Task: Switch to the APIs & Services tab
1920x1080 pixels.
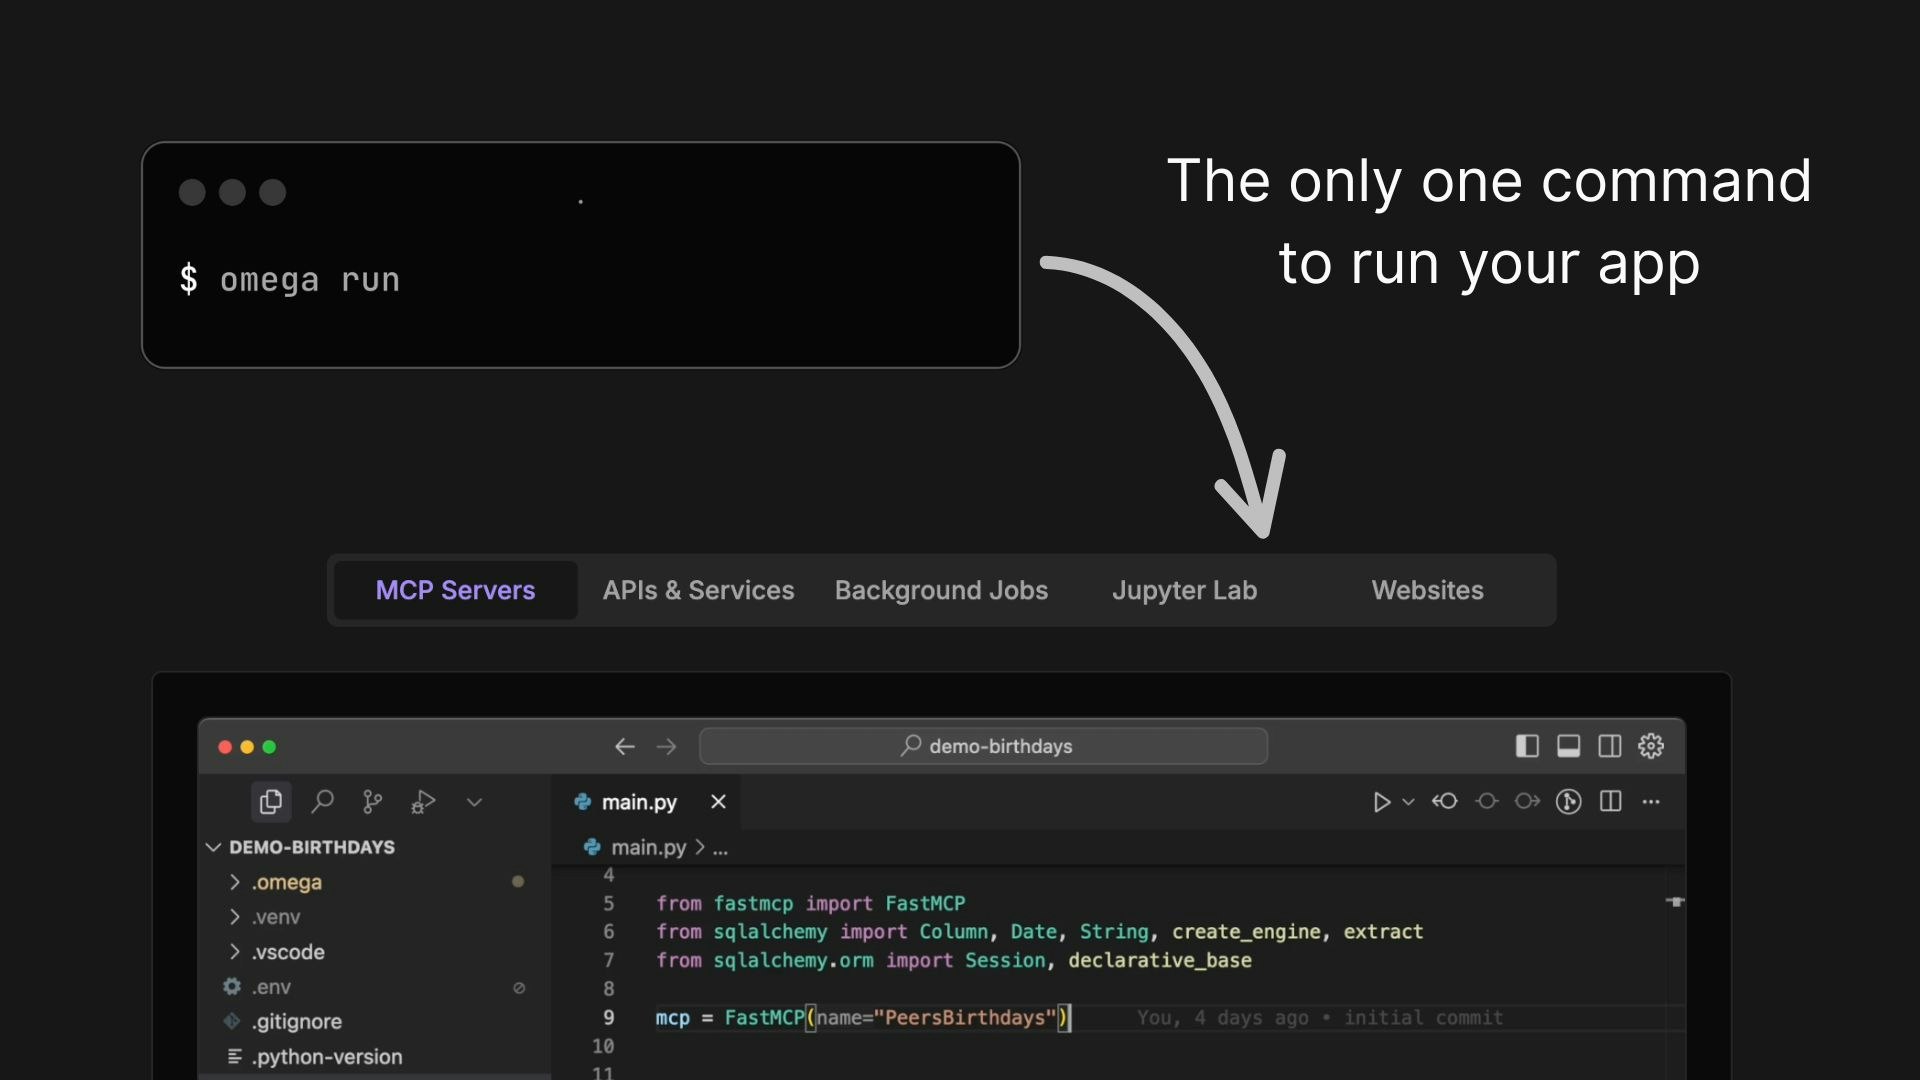Action: (698, 590)
